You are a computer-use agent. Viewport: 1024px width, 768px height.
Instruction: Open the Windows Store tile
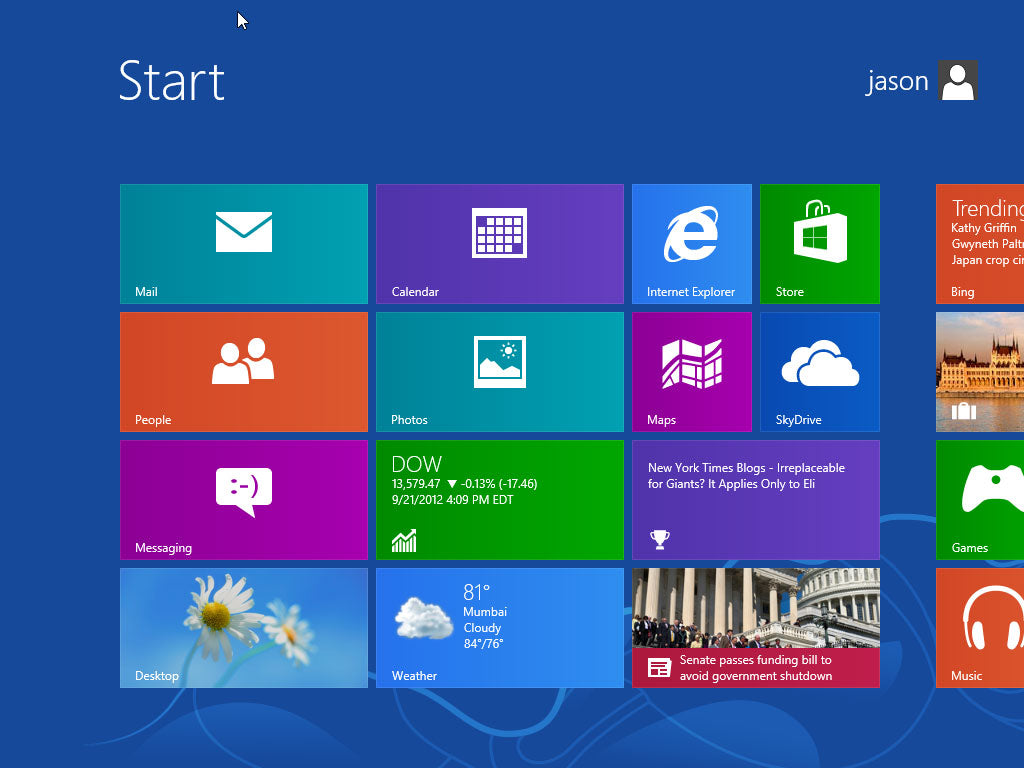coord(819,243)
